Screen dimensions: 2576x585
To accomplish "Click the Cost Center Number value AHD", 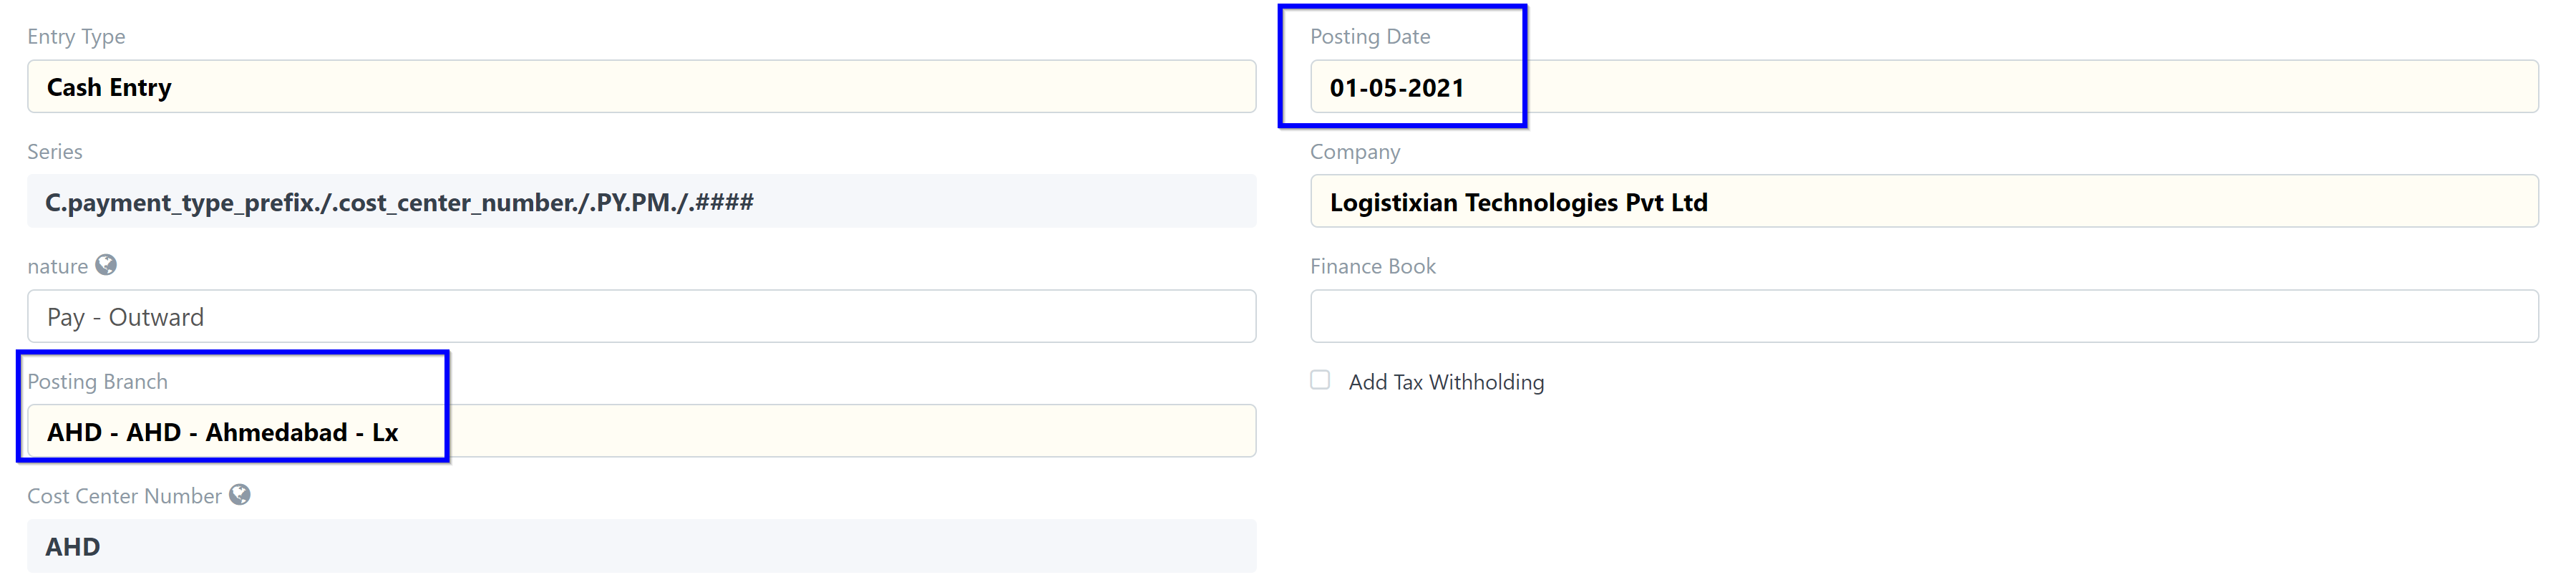I will (x=640, y=547).
